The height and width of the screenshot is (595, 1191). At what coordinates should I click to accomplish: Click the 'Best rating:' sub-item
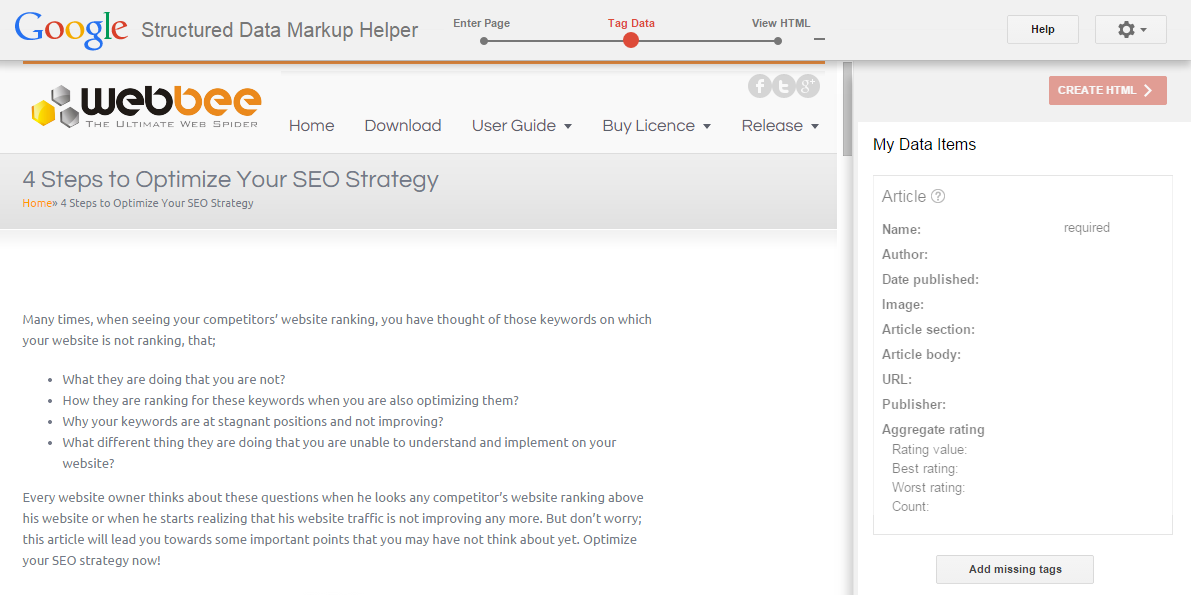click(925, 469)
